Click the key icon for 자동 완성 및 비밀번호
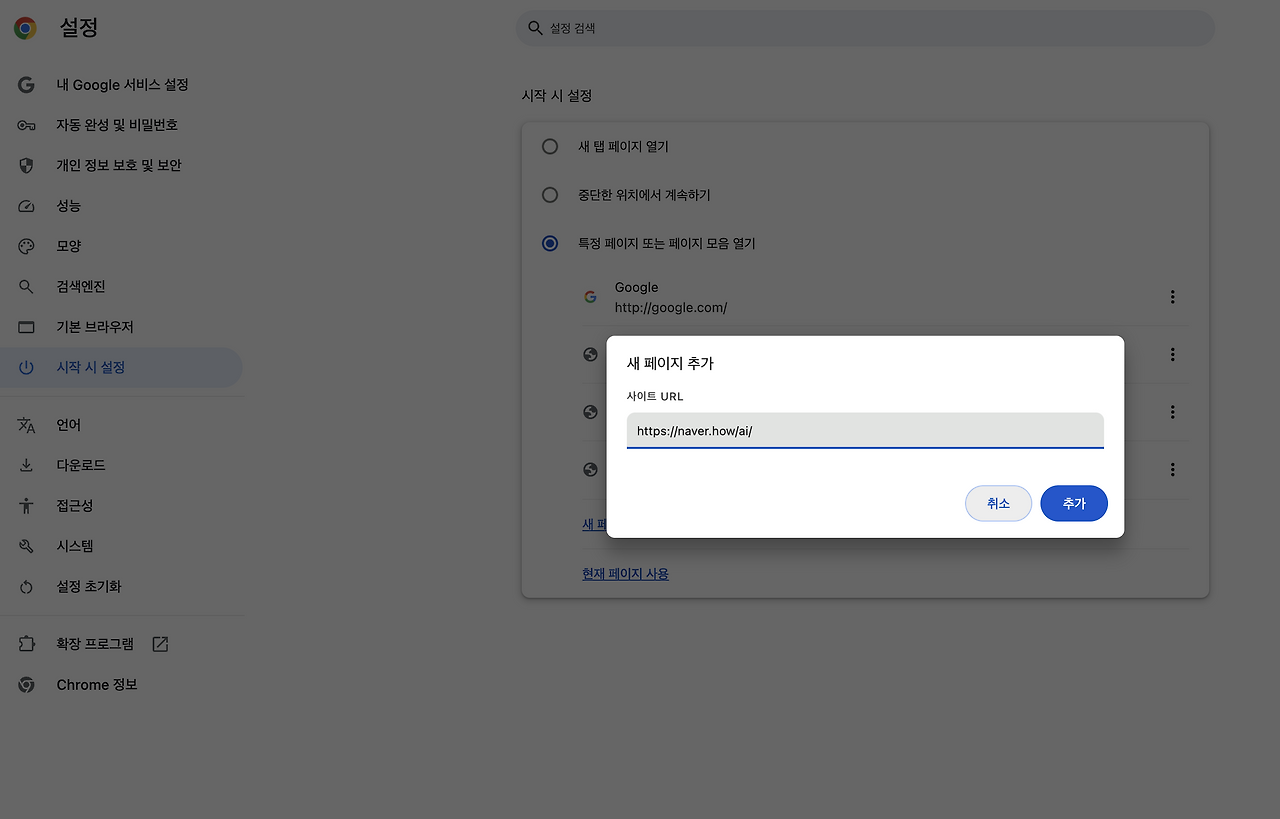The image size is (1280, 819). 26,125
